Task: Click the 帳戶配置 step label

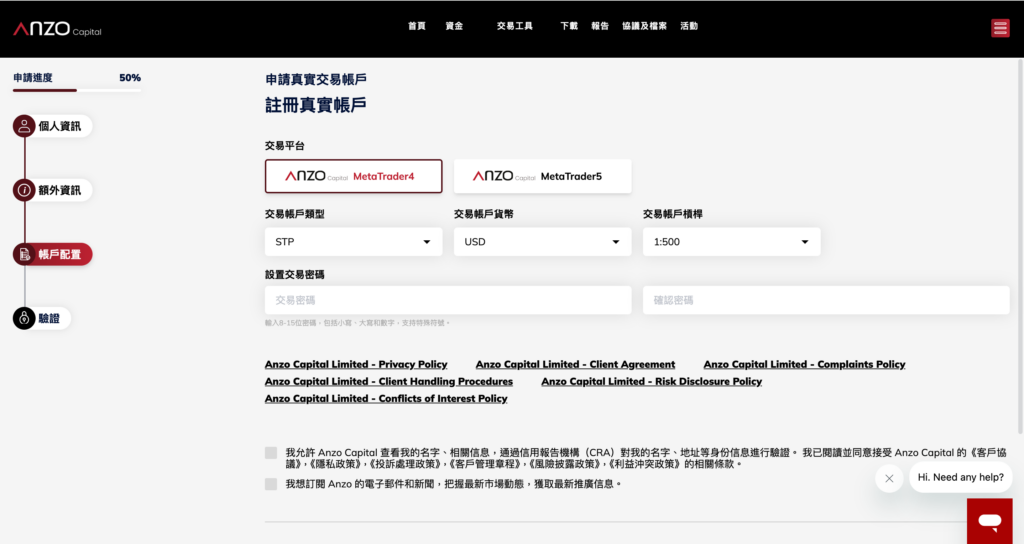Action: [x=59, y=254]
